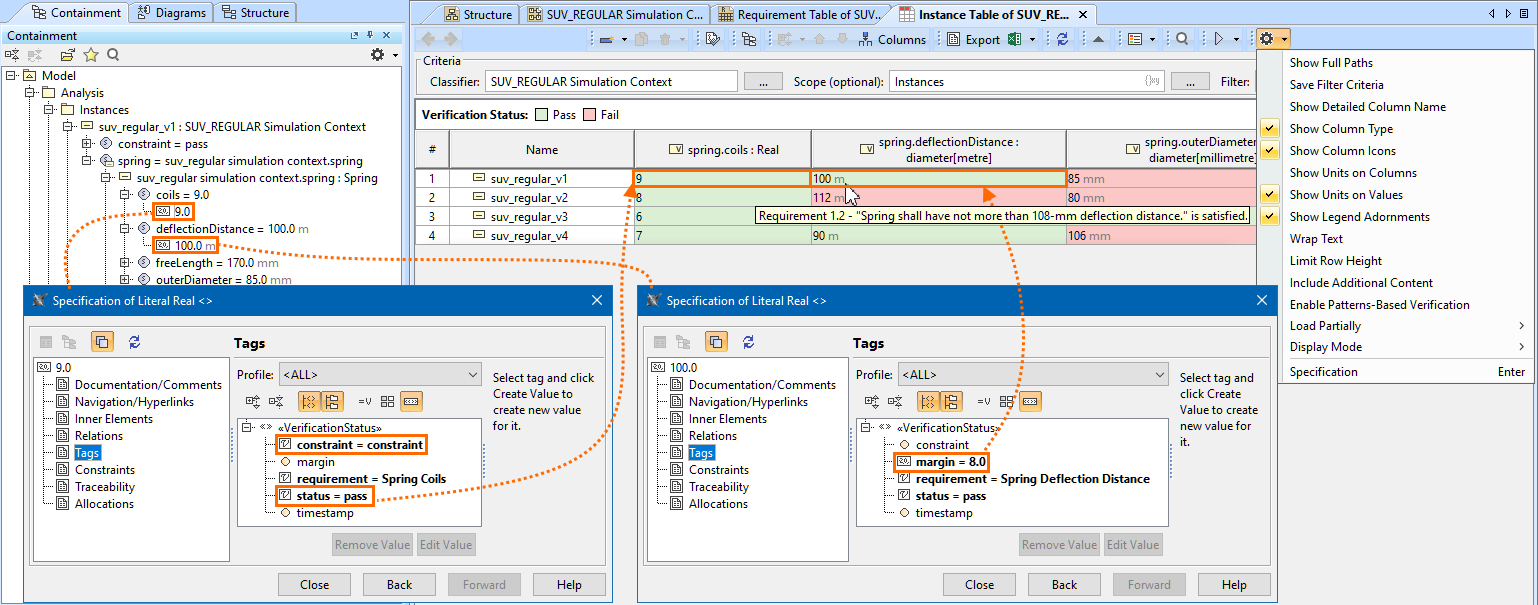Screen dimensions: 1538x605
Task: Click the Classifier input field
Action: [x=610, y=82]
